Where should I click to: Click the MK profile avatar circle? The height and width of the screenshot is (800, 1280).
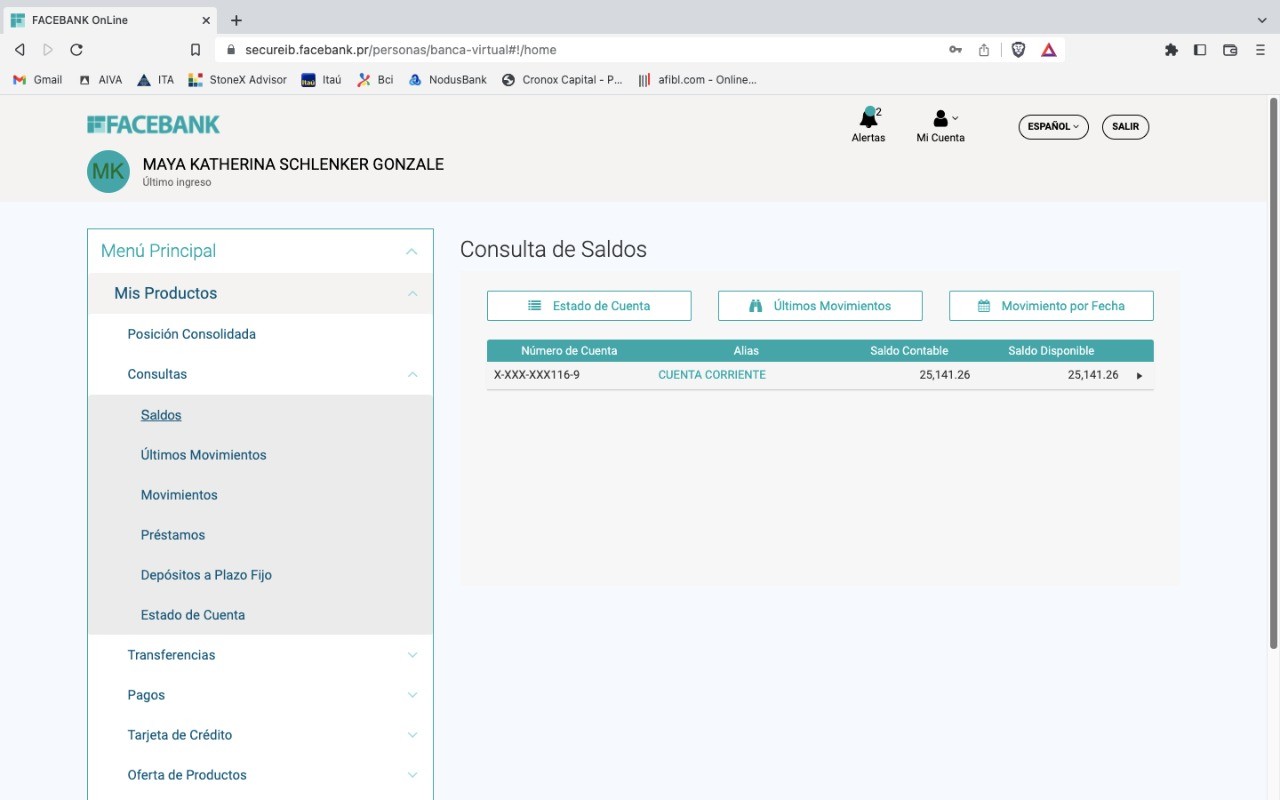coord(108,171)
